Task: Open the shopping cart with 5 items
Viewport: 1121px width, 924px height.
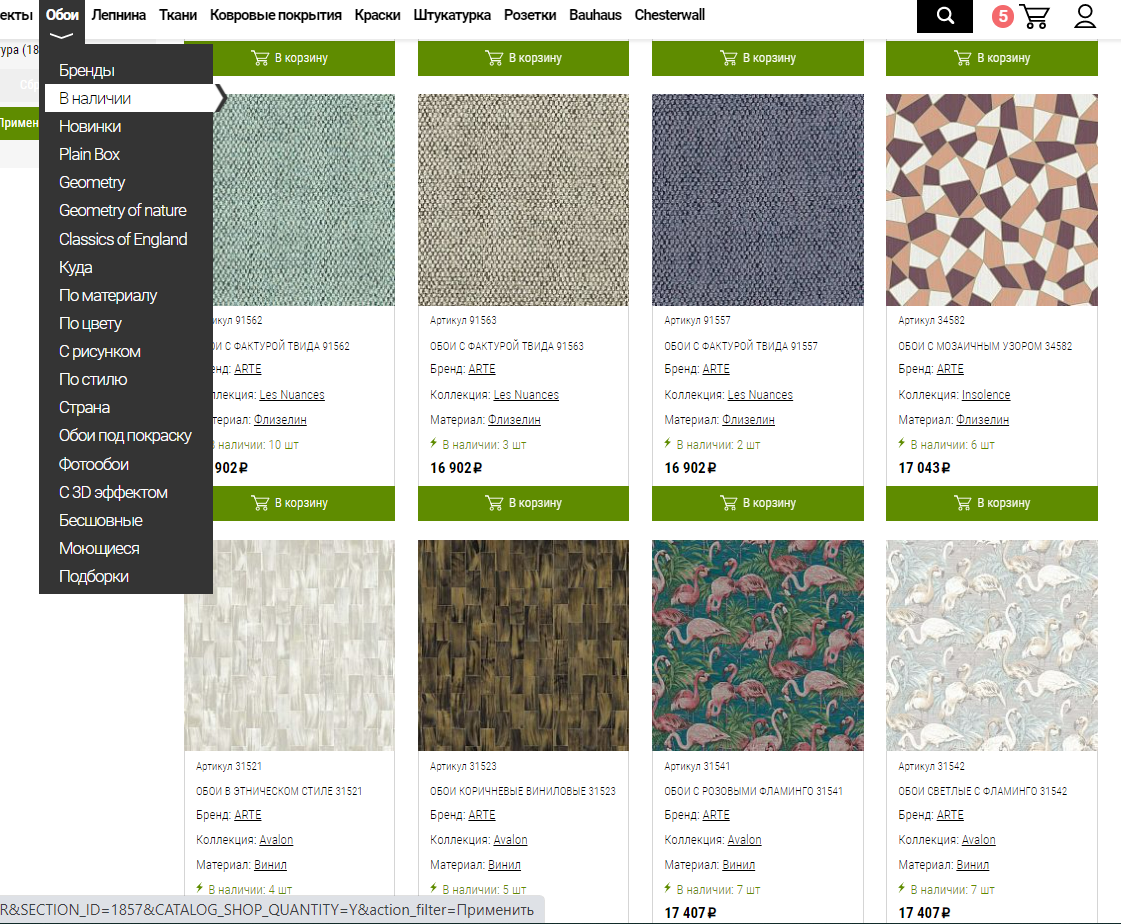Action: pos(1034,16)
